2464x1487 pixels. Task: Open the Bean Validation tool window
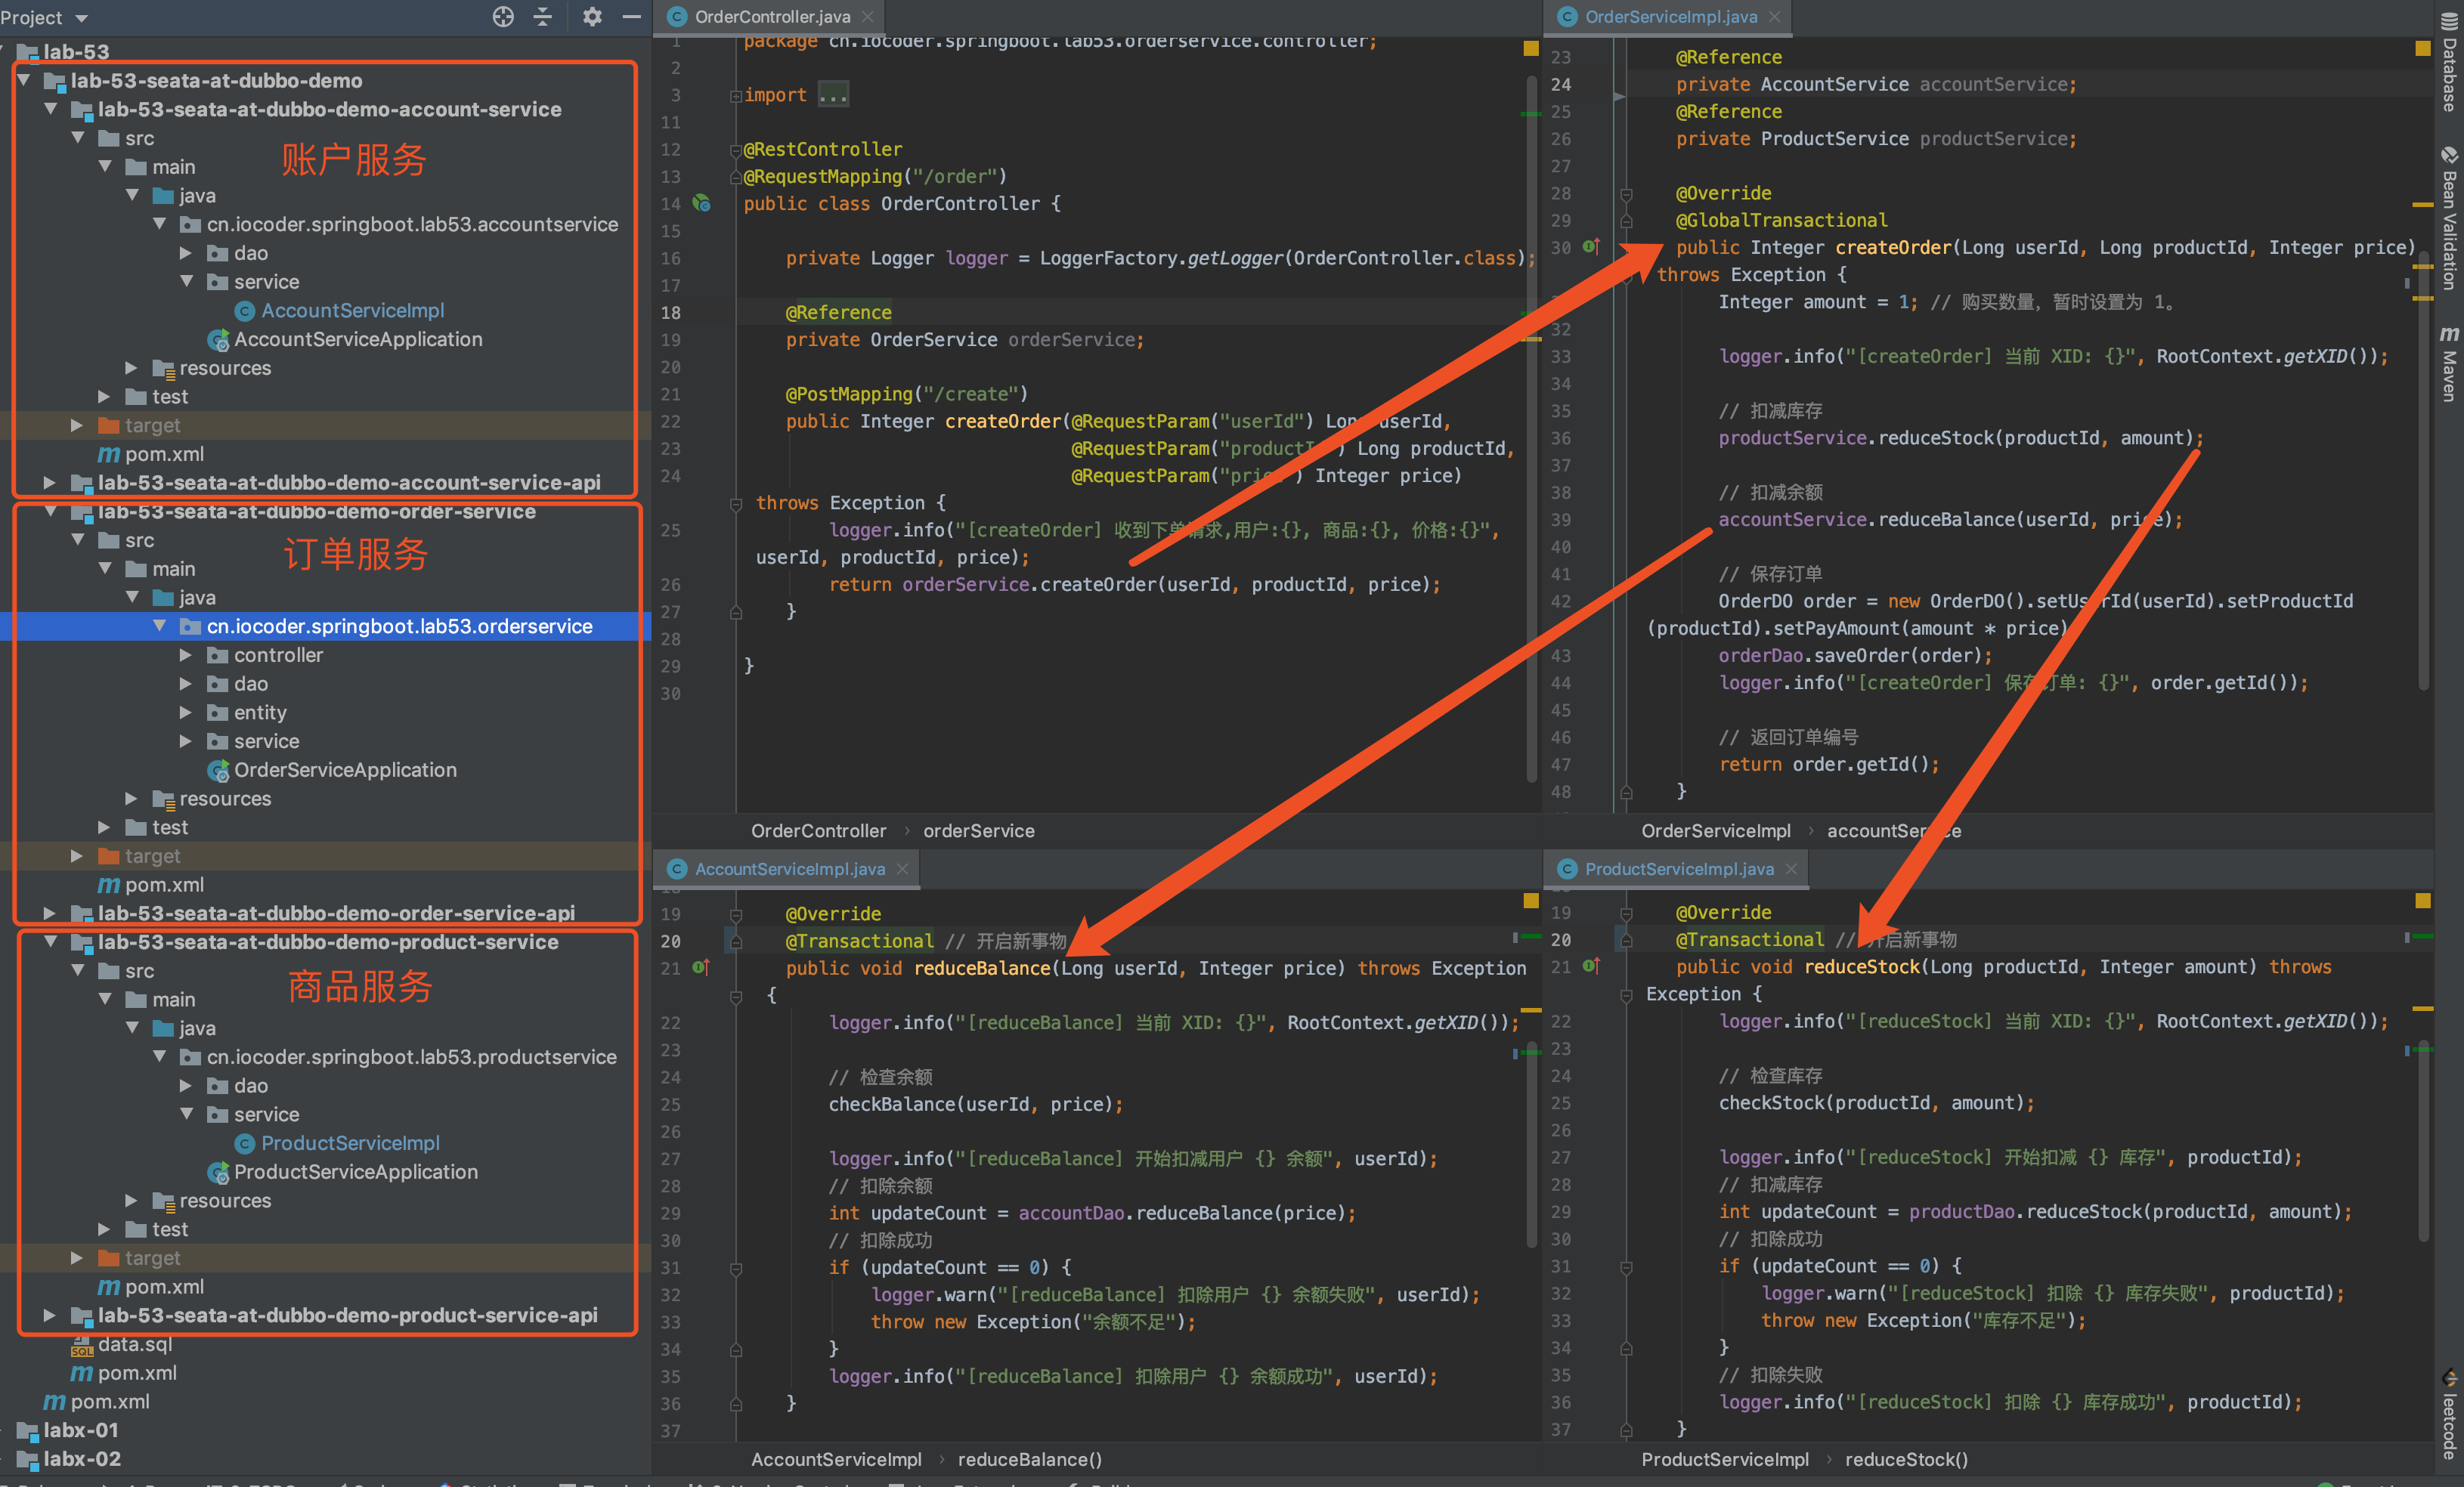click(x=2448, y=220)
